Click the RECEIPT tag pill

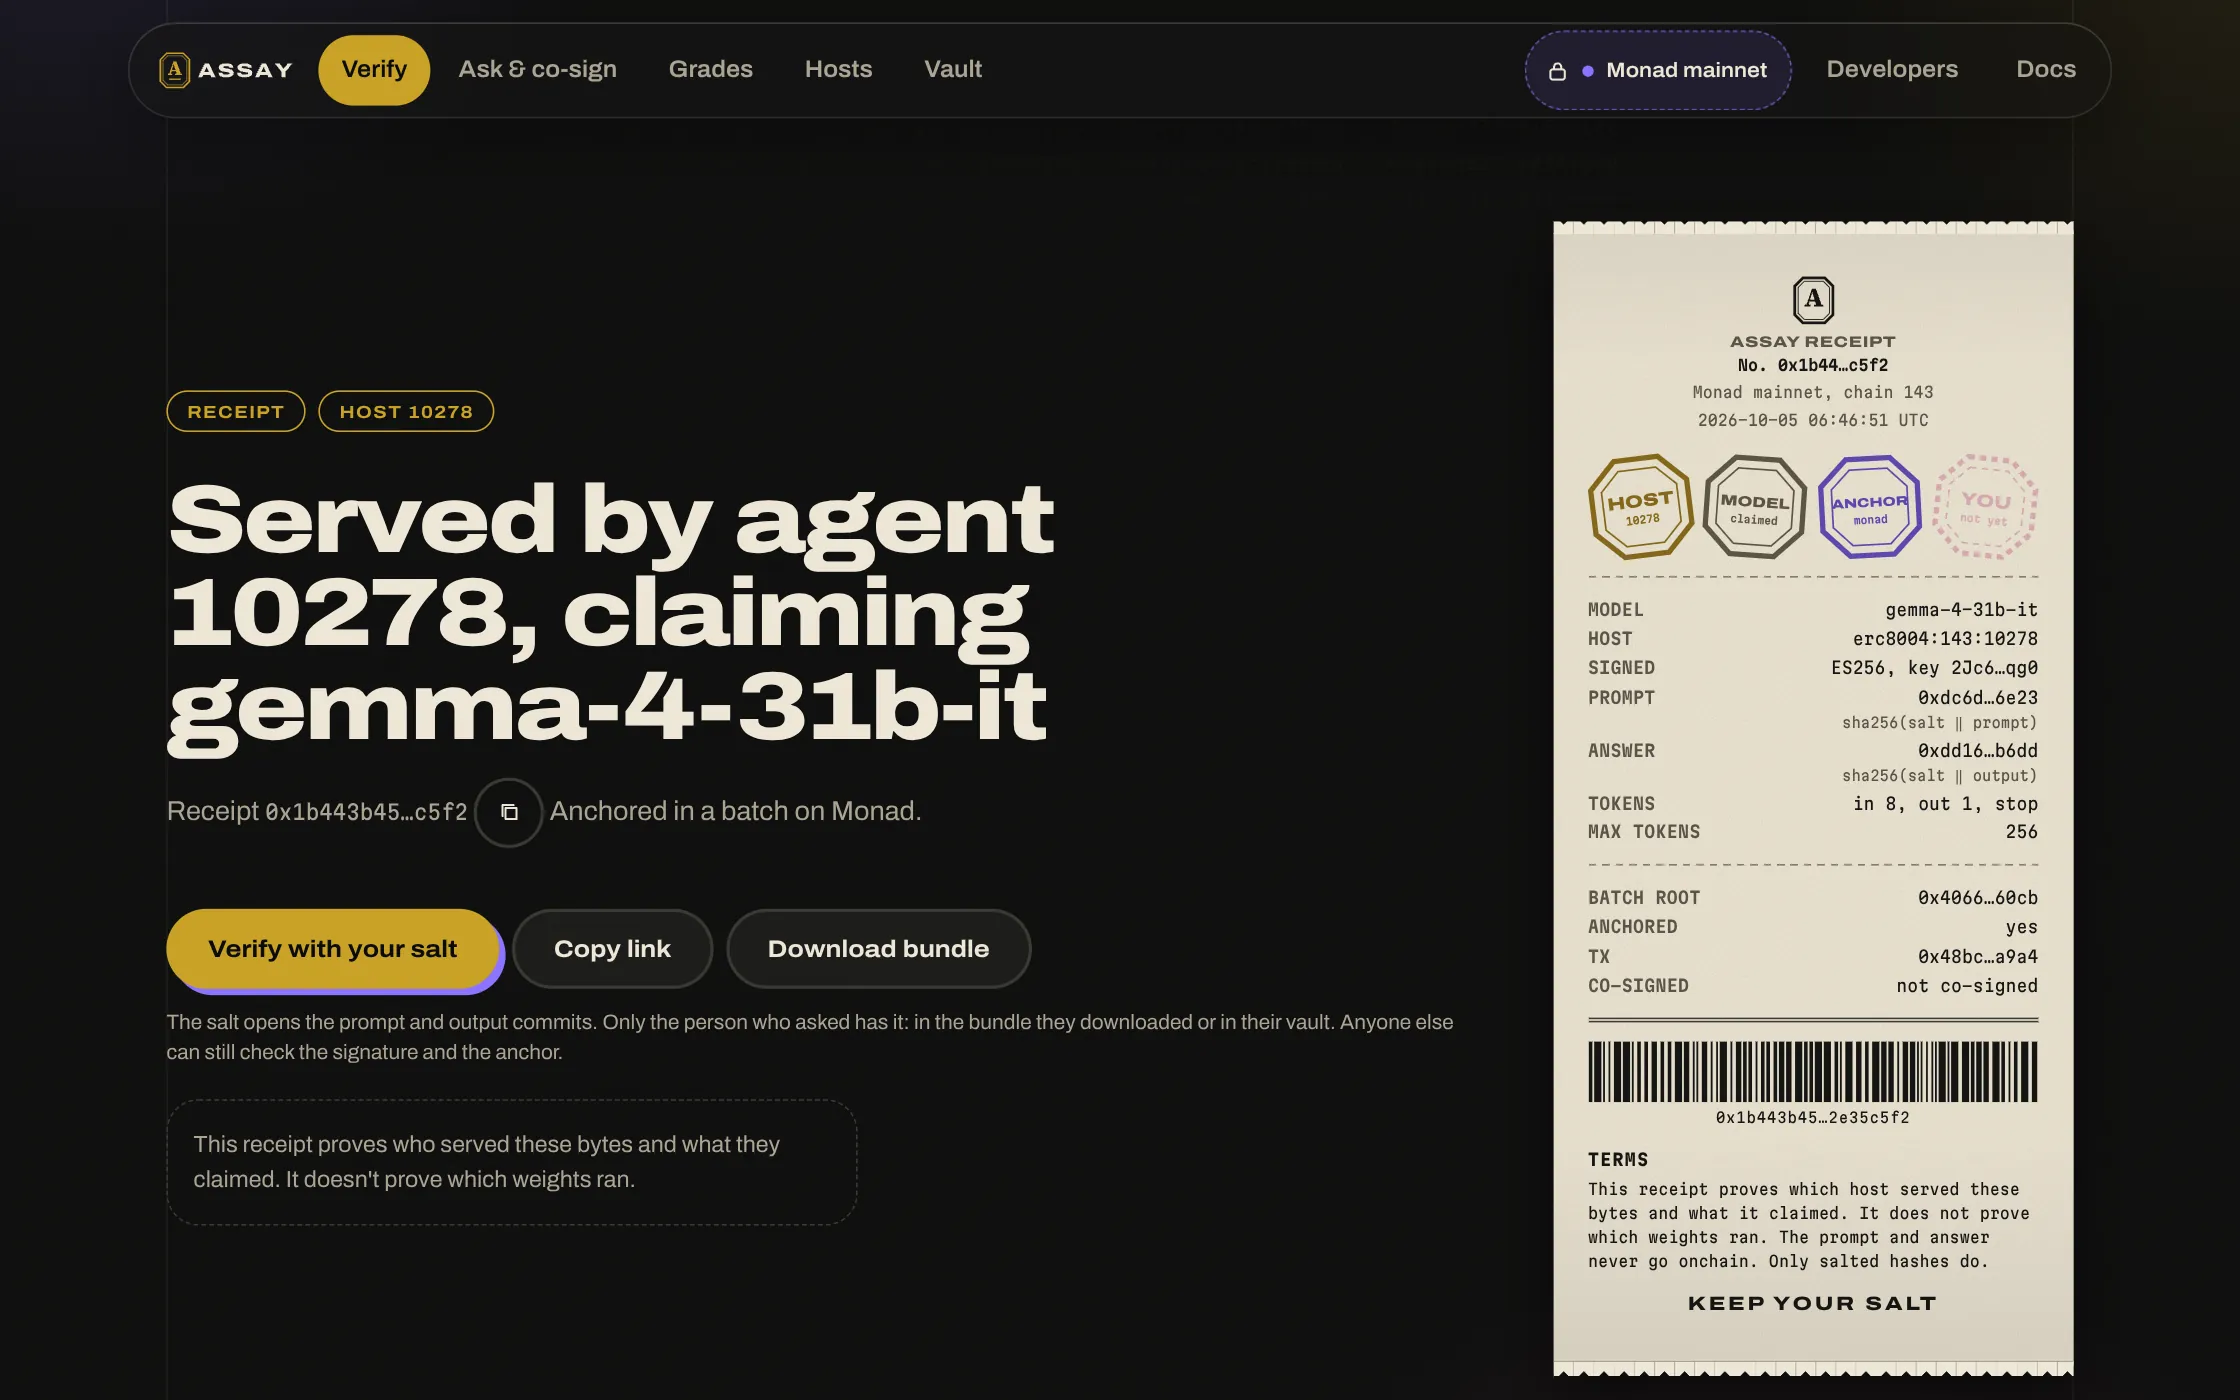click(236, 412)
